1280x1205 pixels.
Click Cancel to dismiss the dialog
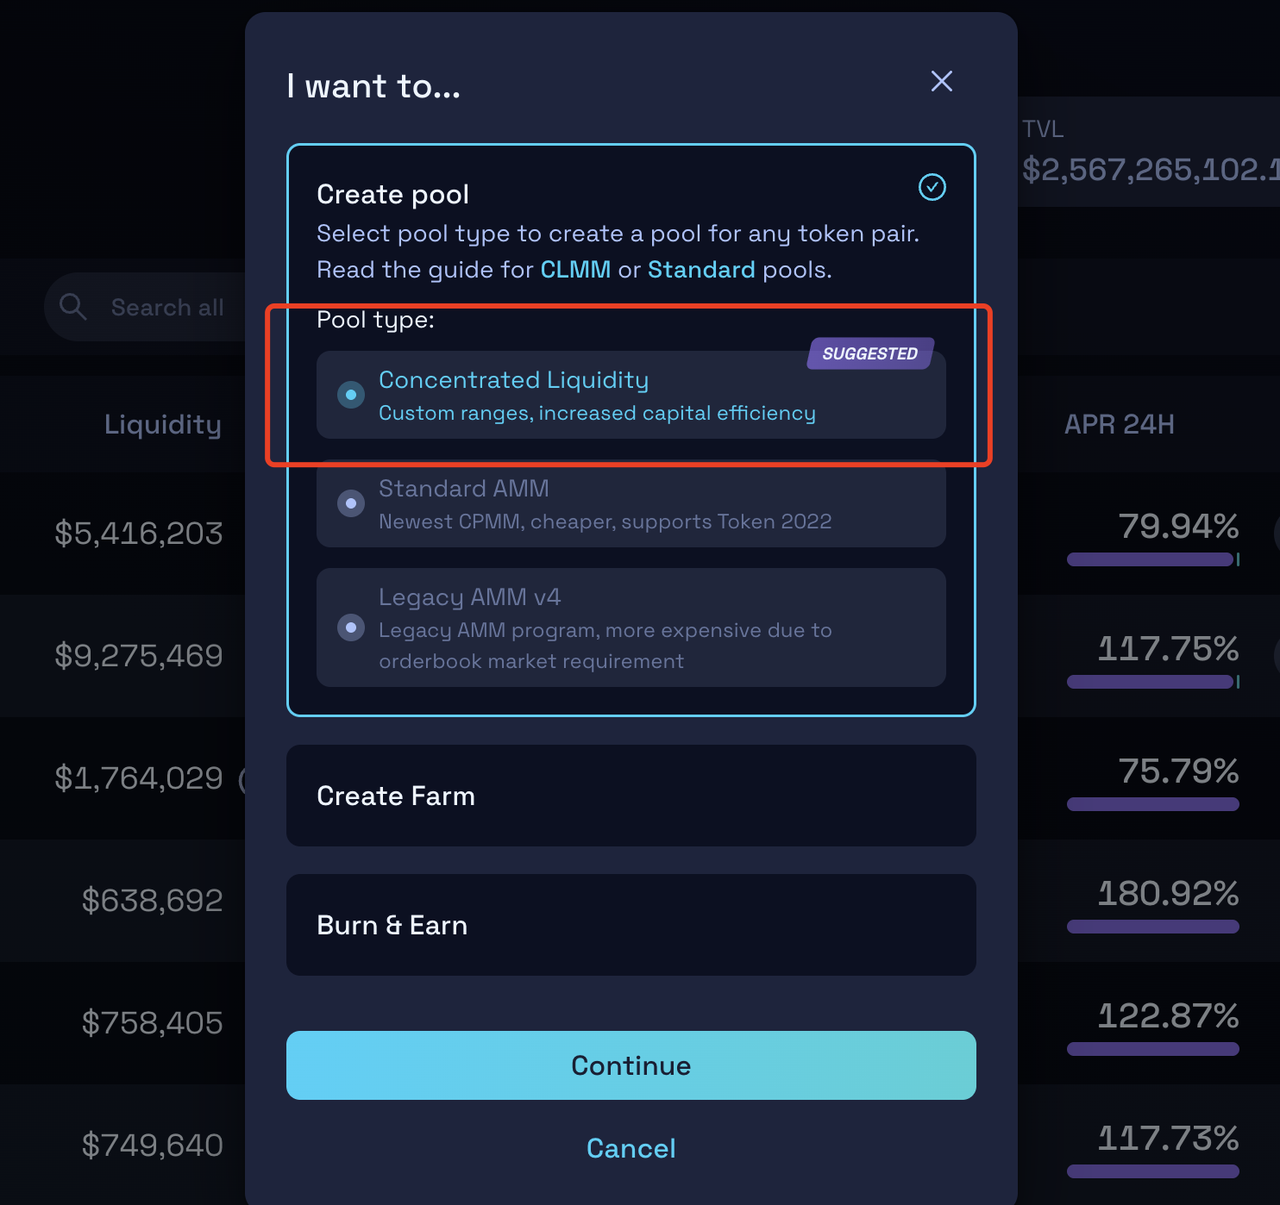click(631, 1148)
